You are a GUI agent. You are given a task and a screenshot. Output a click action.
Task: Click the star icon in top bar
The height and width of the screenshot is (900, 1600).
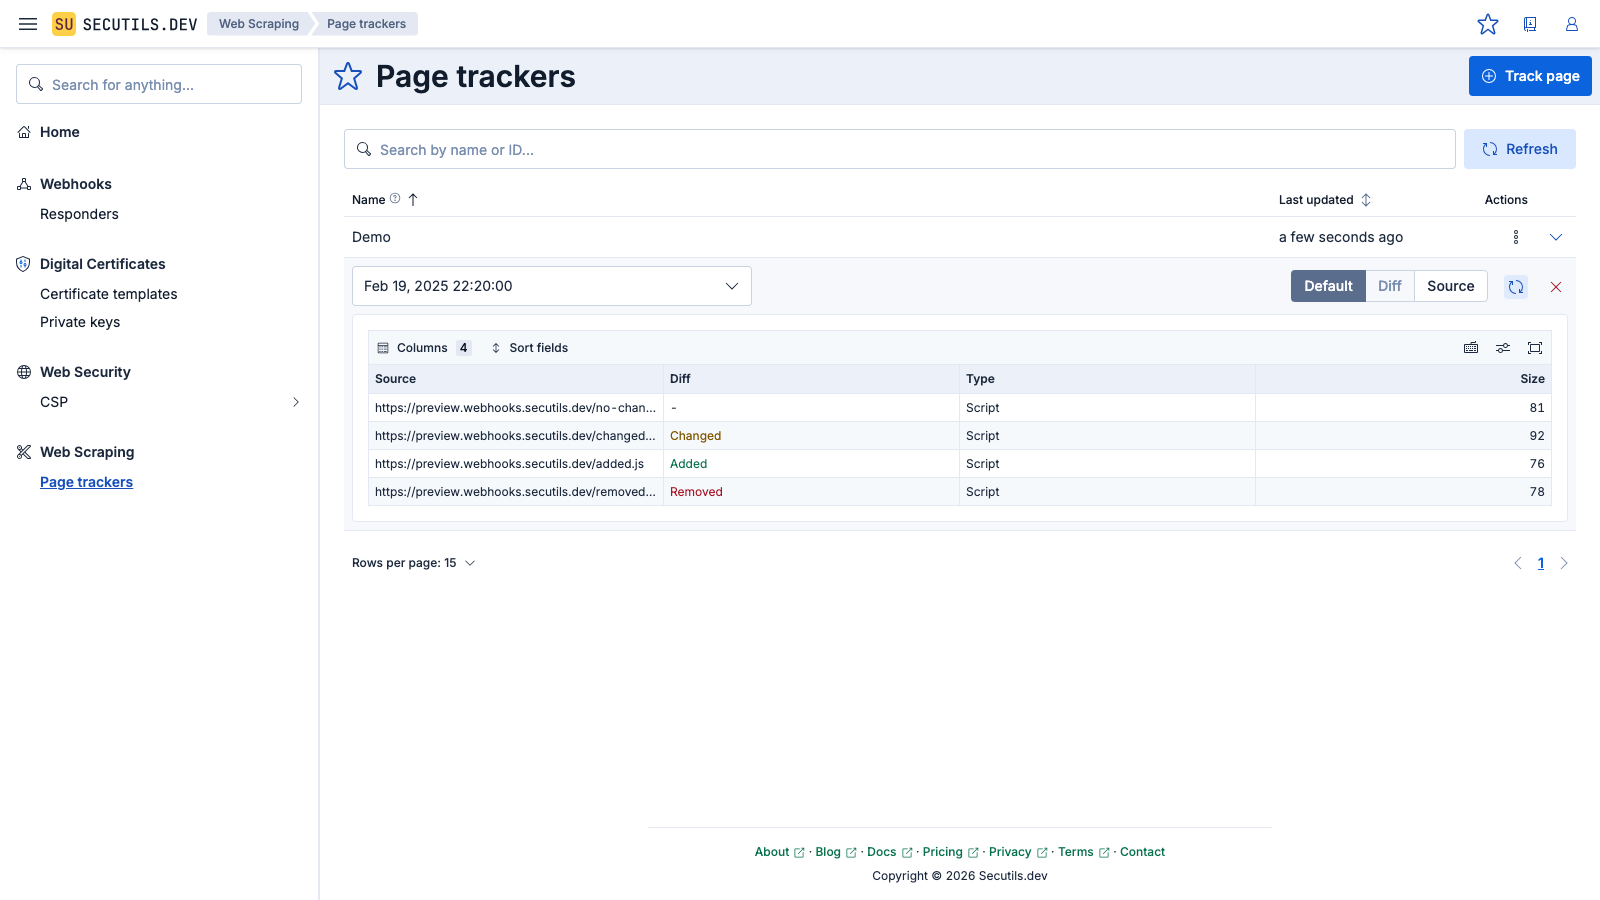pos(1488,24)
